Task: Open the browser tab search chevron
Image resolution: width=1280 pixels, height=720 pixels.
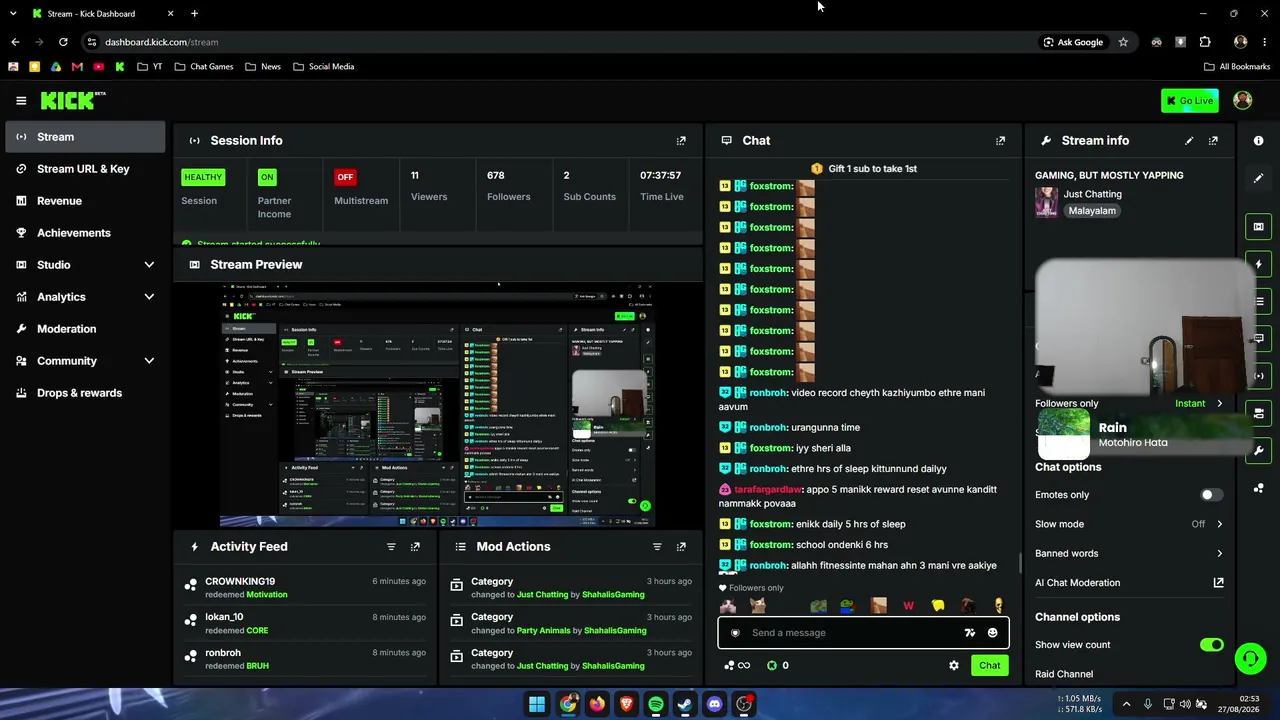Action: pyautogui.click(x=13, y=14)
